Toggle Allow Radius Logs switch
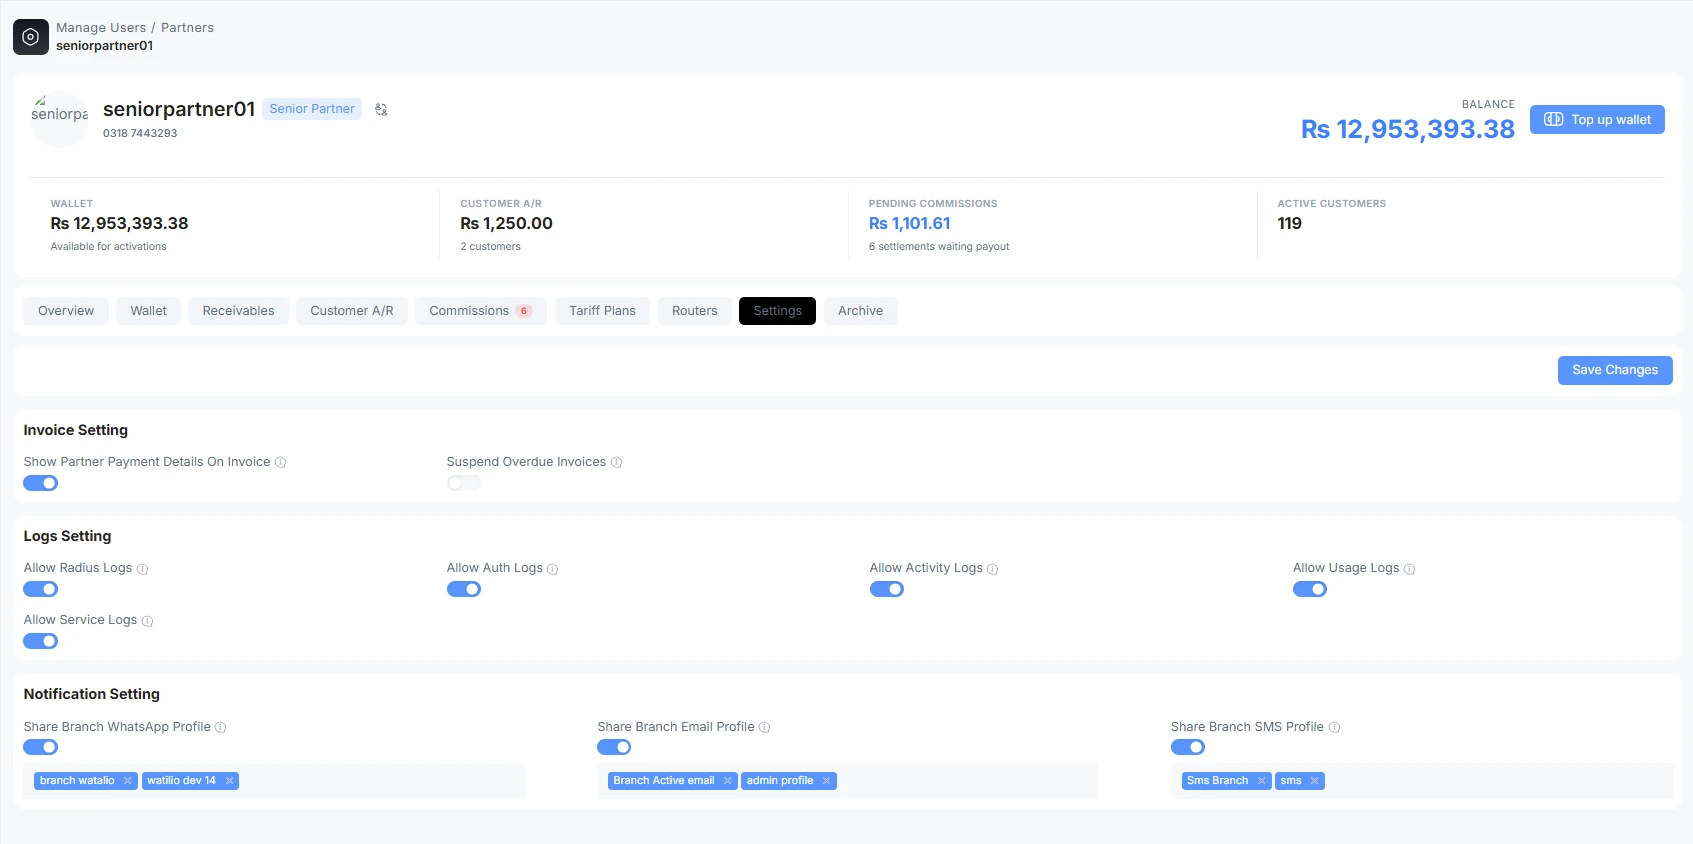 [41, 589]
